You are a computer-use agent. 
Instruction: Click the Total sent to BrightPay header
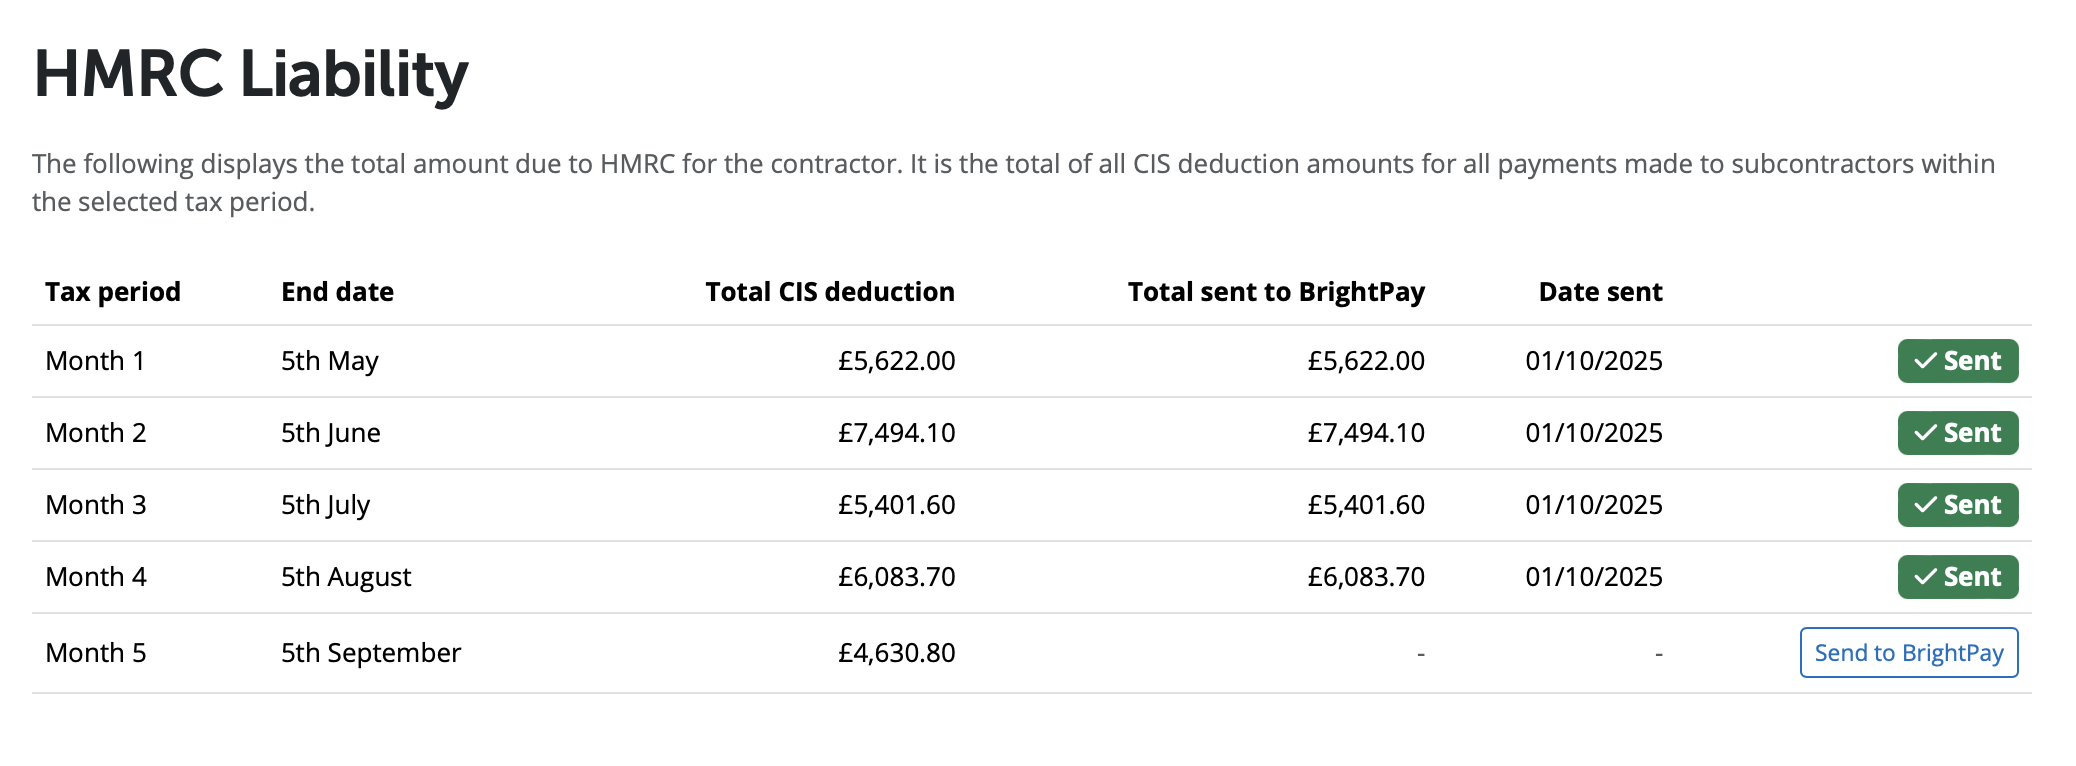coord(1275,292)
